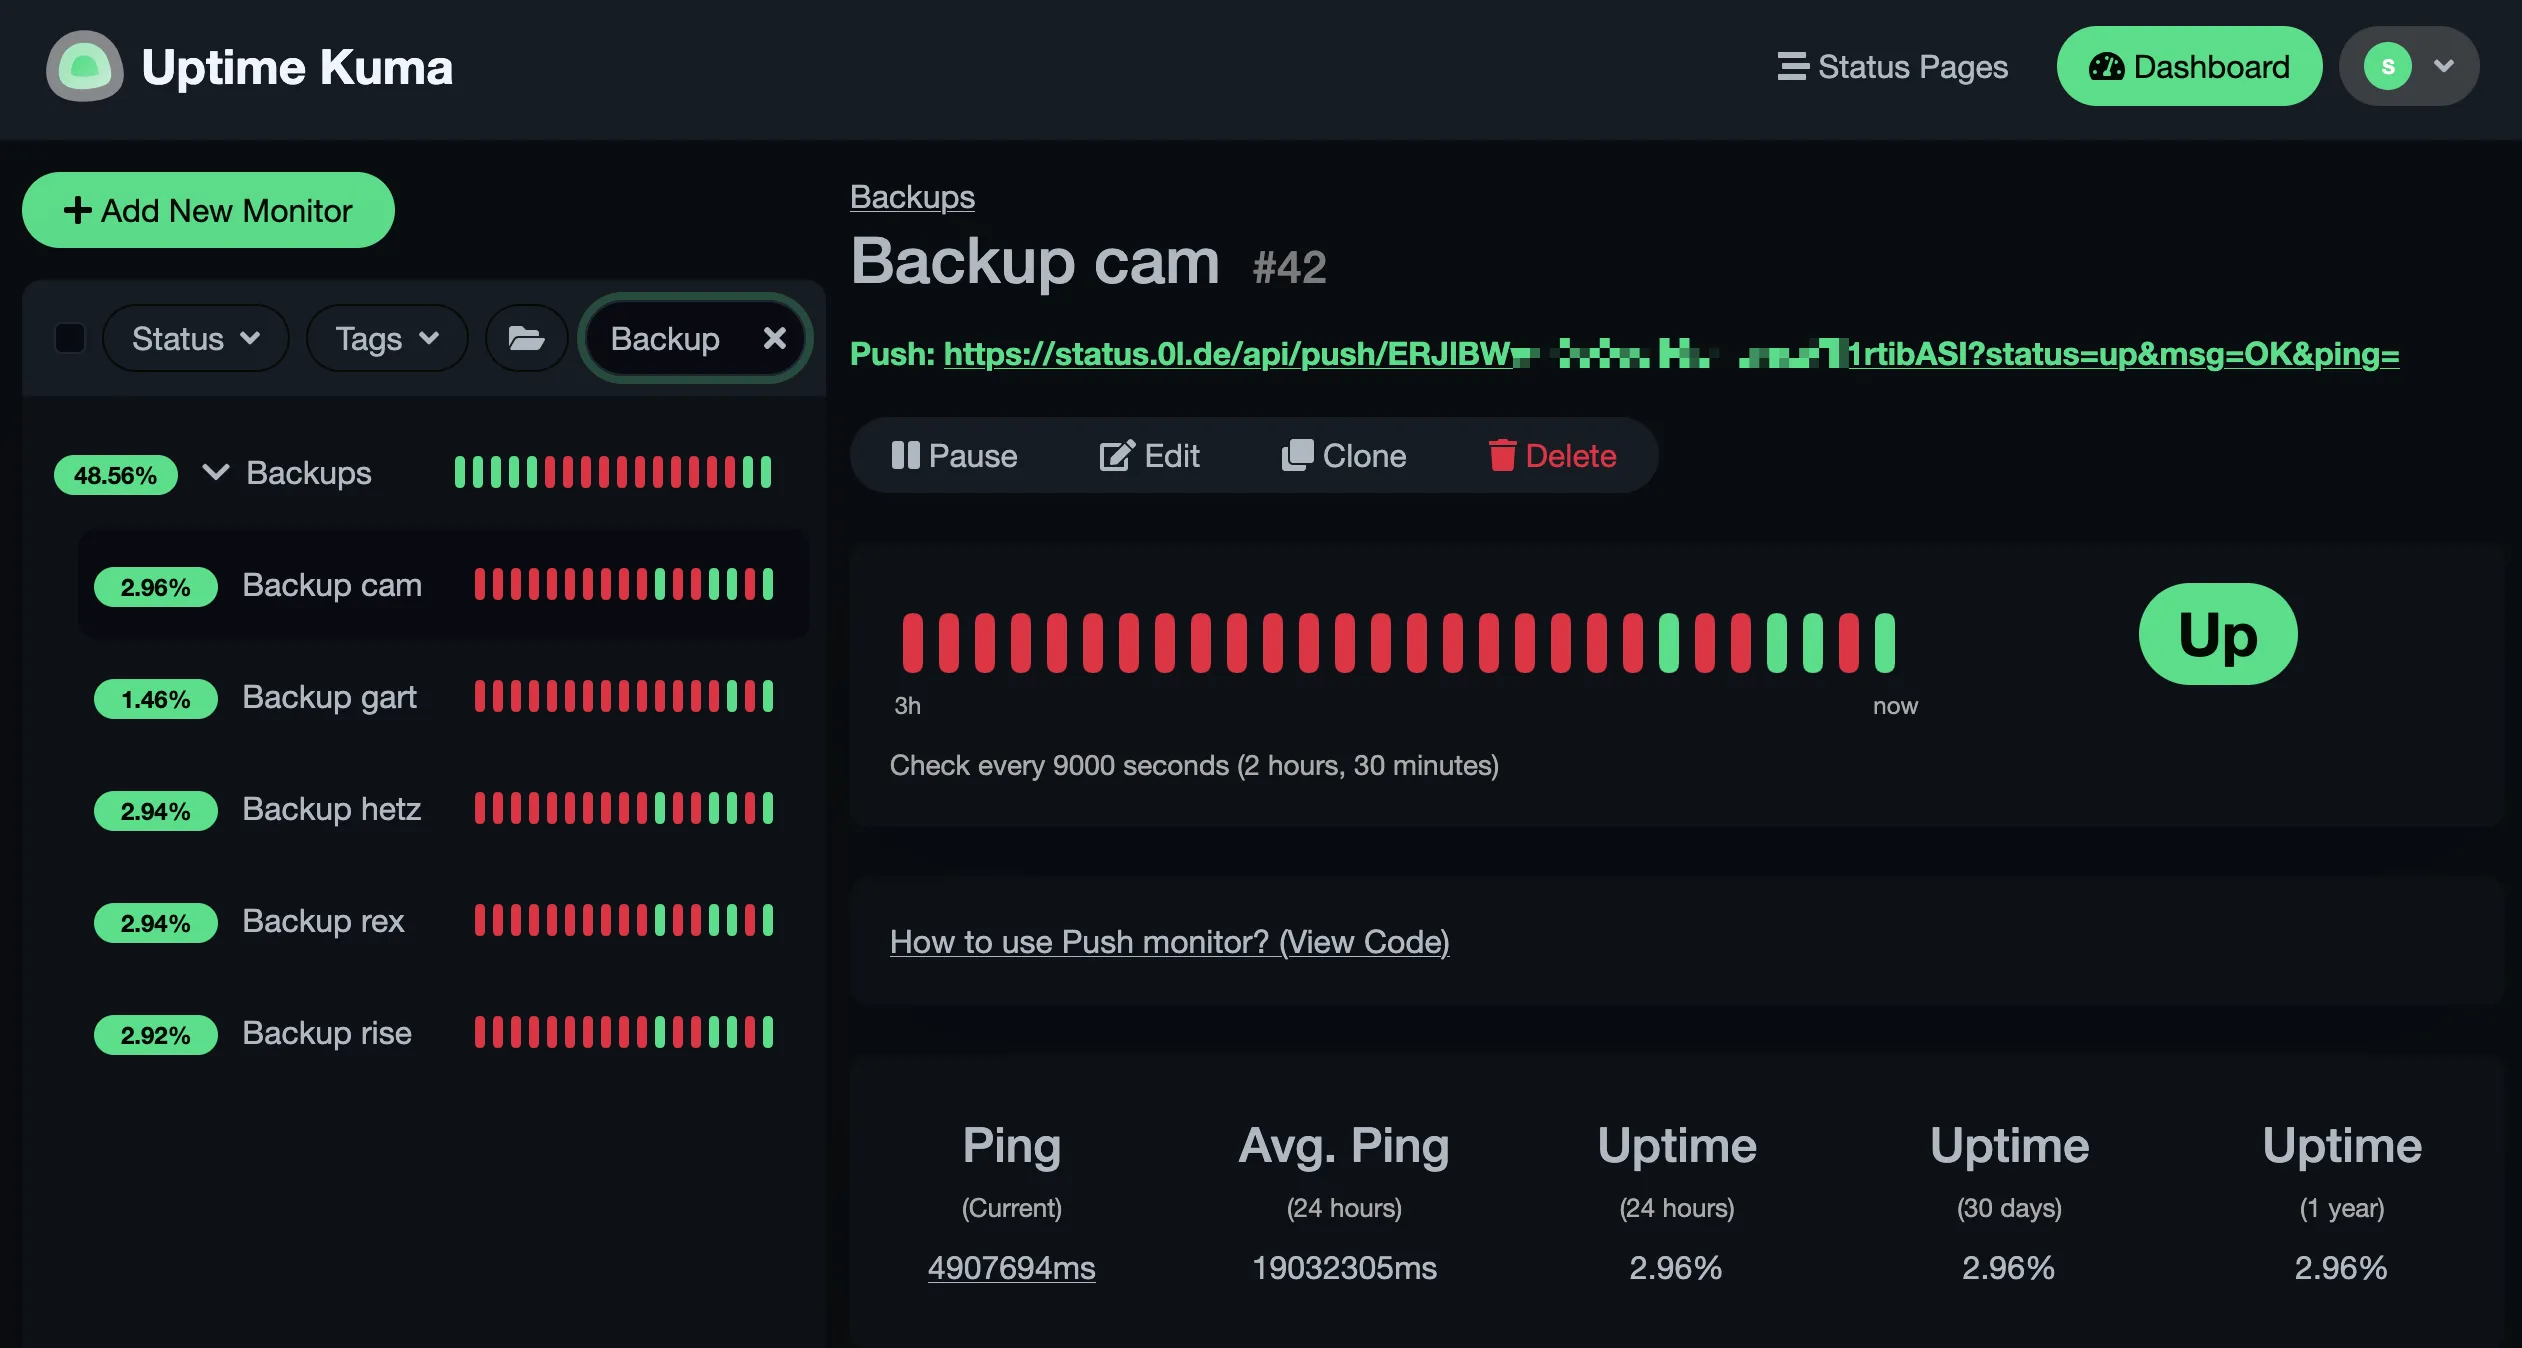Click the Uptime Kuma logo icon

tap(85, 67)
